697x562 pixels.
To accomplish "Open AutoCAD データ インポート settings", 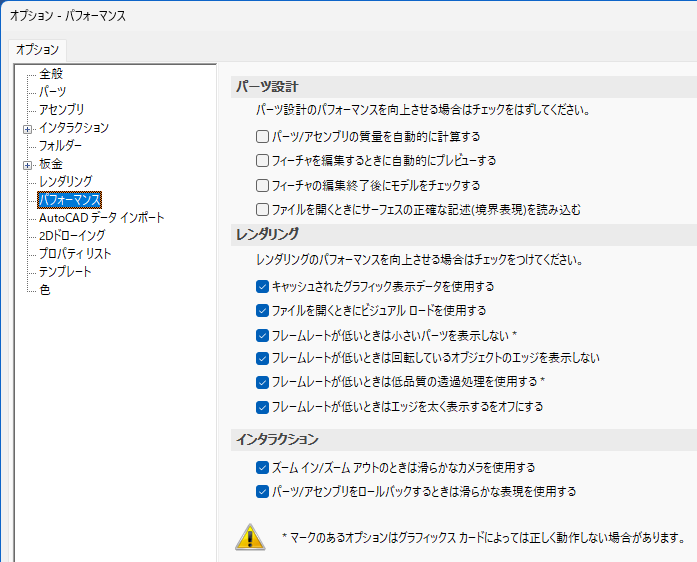I will [101, 218].
